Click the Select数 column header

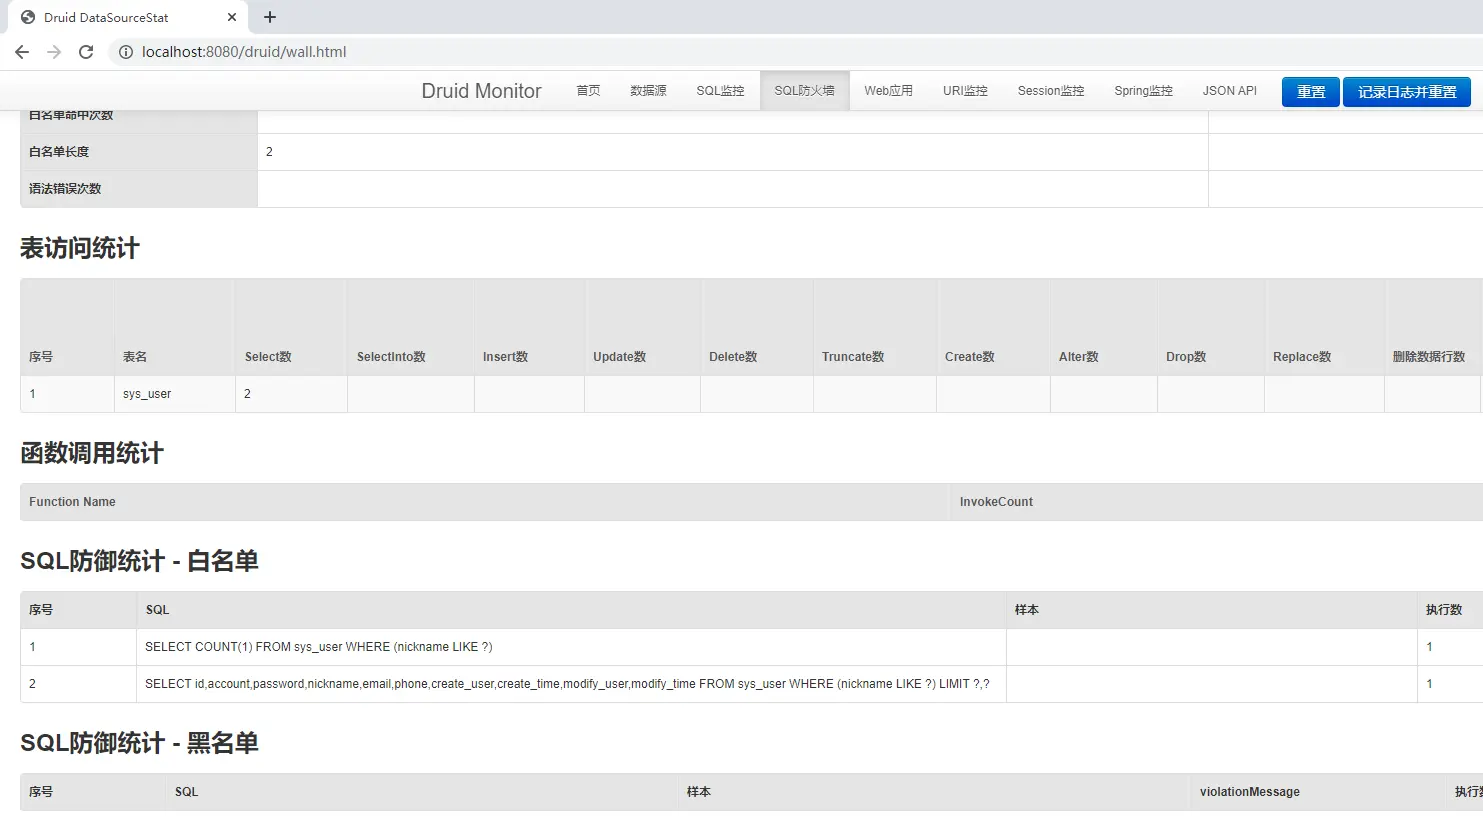[x=268, y=357]
